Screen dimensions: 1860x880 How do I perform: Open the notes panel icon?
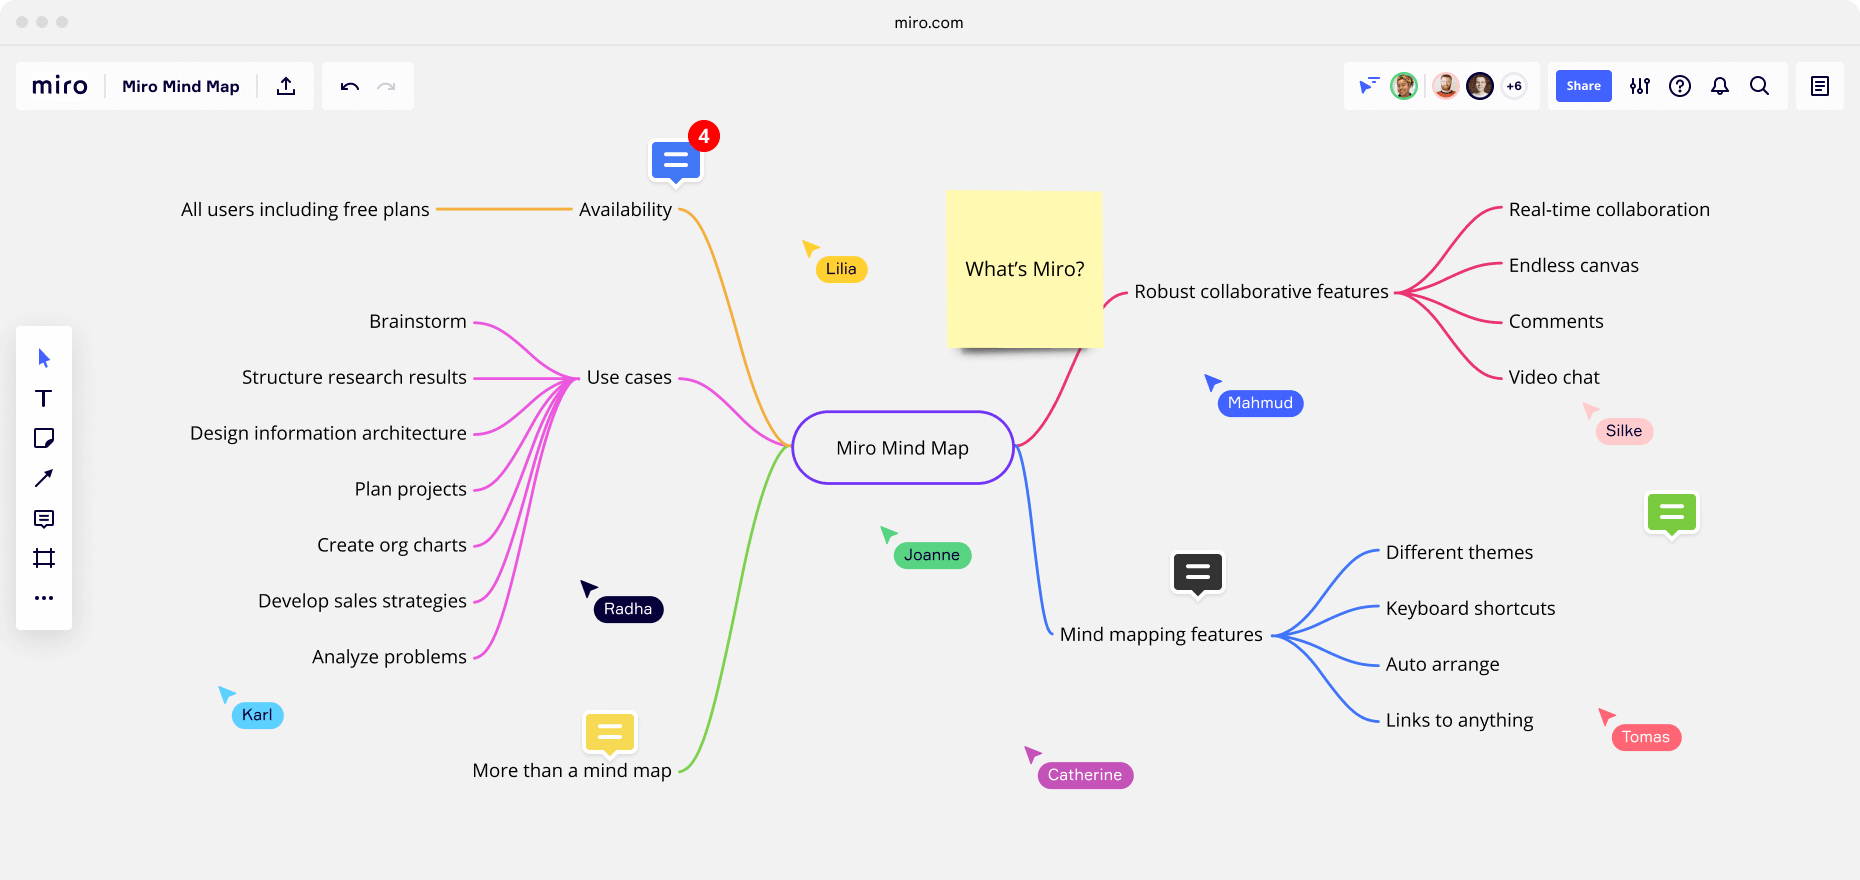[1820, 86]
